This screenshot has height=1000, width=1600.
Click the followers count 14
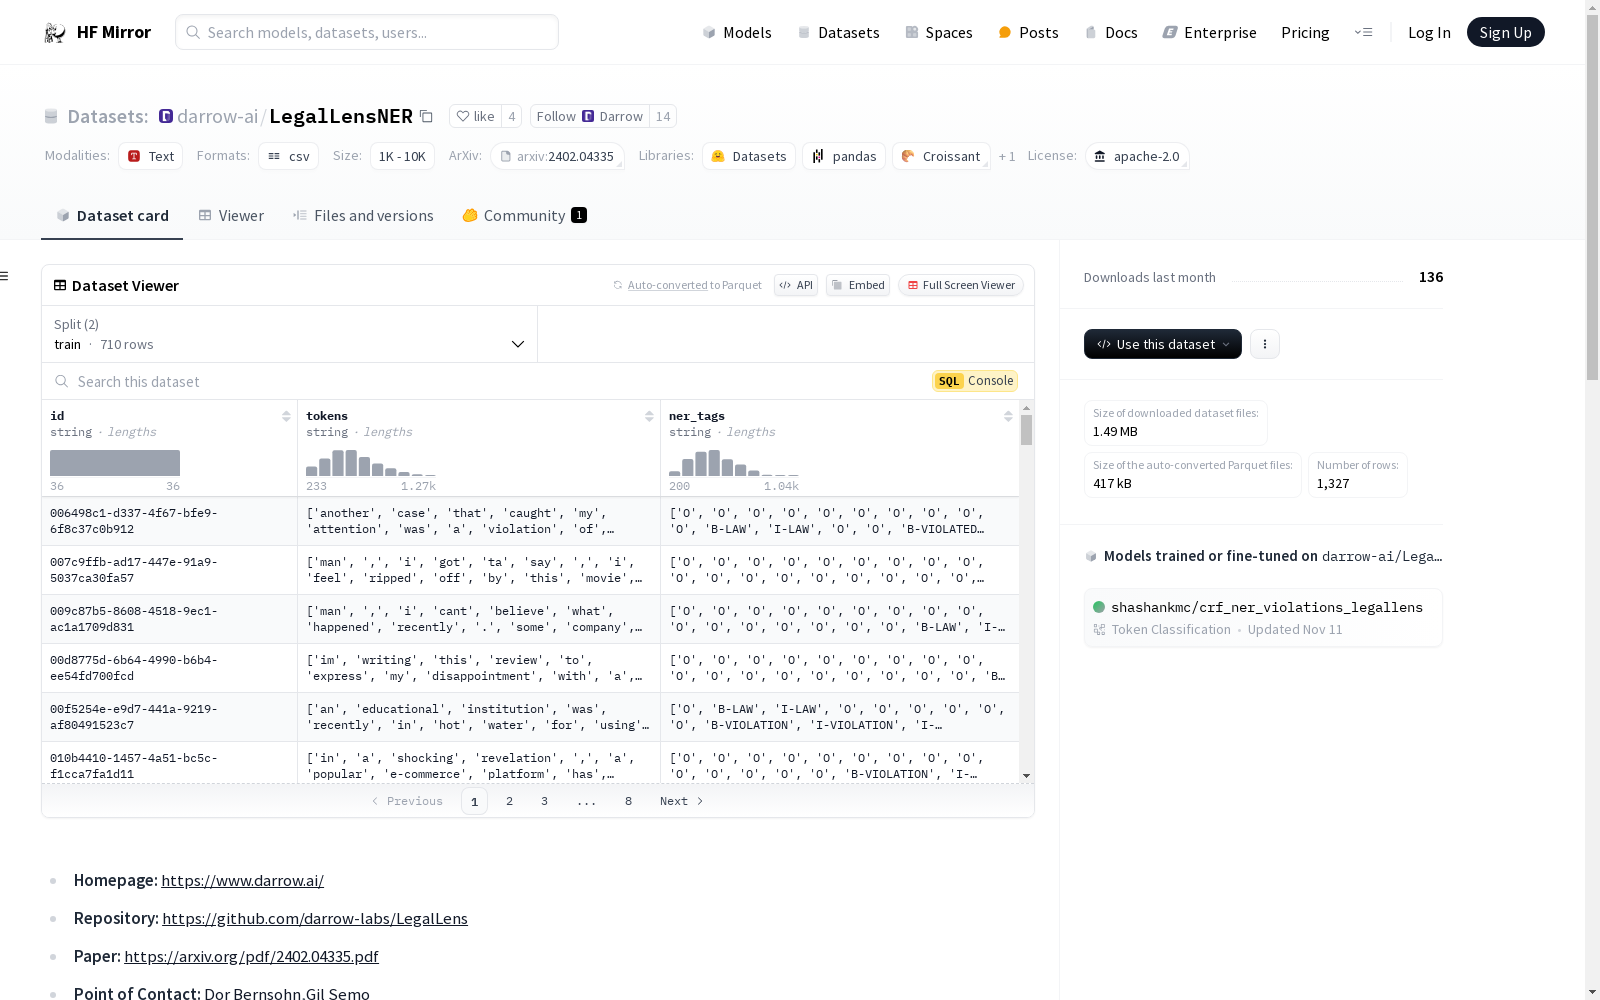[663, 116]
